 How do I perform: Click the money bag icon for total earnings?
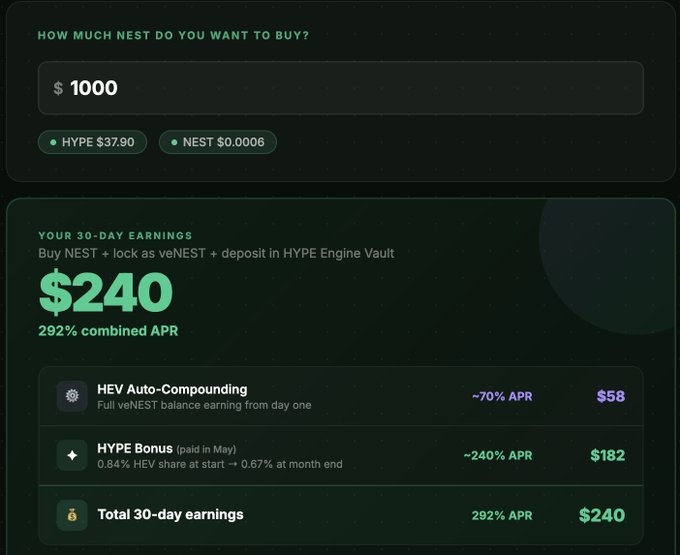72,515
